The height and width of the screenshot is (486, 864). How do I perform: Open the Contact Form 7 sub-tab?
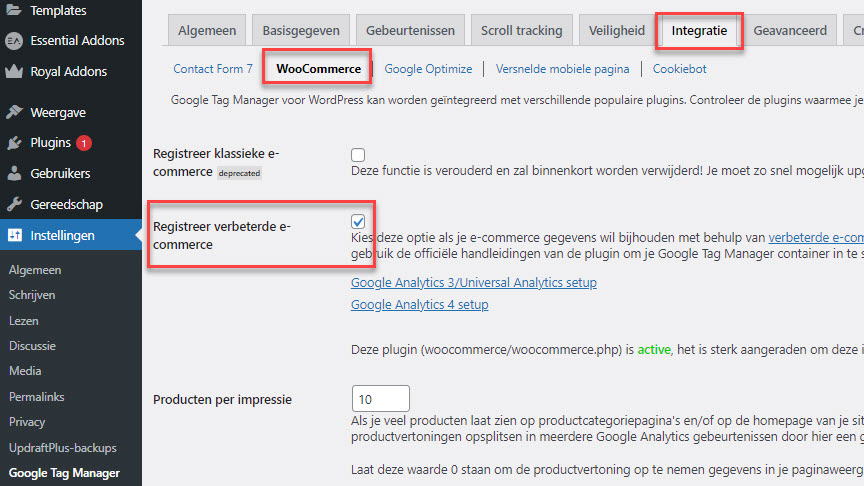(213, 69)
